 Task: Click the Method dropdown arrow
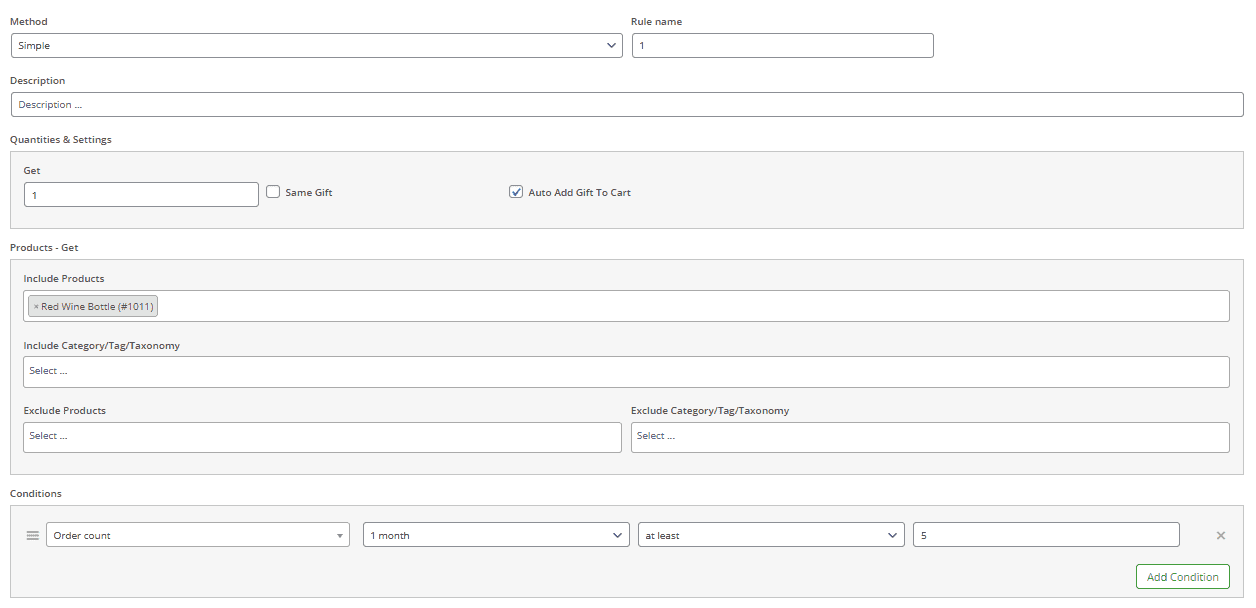[x=611, y=45]
